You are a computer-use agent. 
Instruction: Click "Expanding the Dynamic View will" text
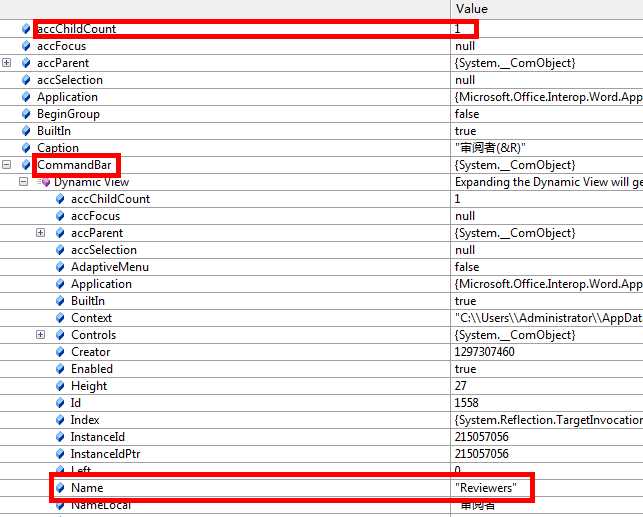(x=541, y=182)
